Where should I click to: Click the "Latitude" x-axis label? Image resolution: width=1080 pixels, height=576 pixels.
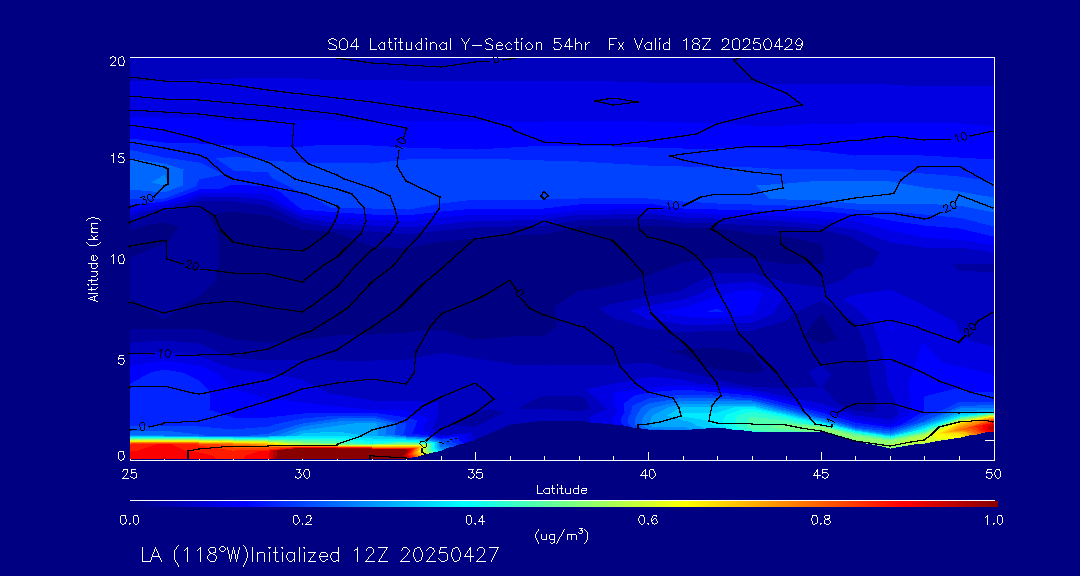[x=562, y=491]
